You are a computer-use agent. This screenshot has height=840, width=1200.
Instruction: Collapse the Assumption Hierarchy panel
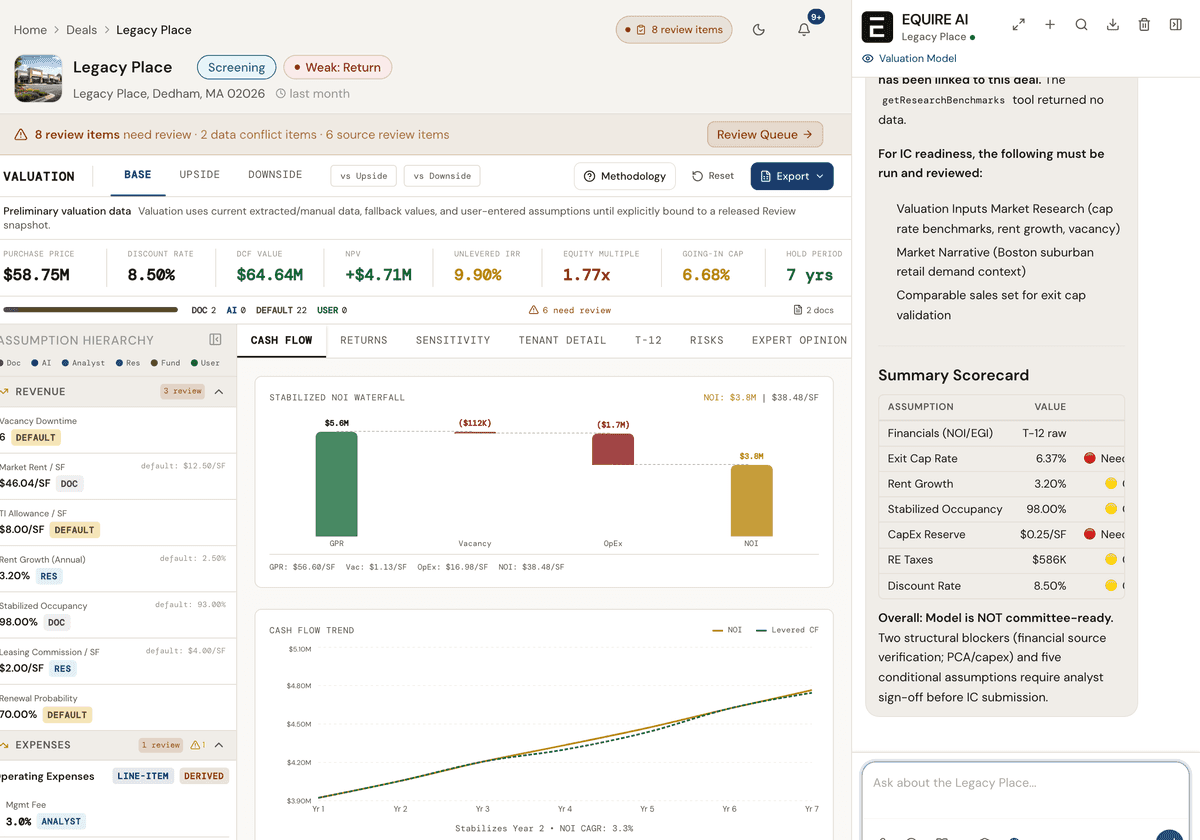[x=215, y=340]
